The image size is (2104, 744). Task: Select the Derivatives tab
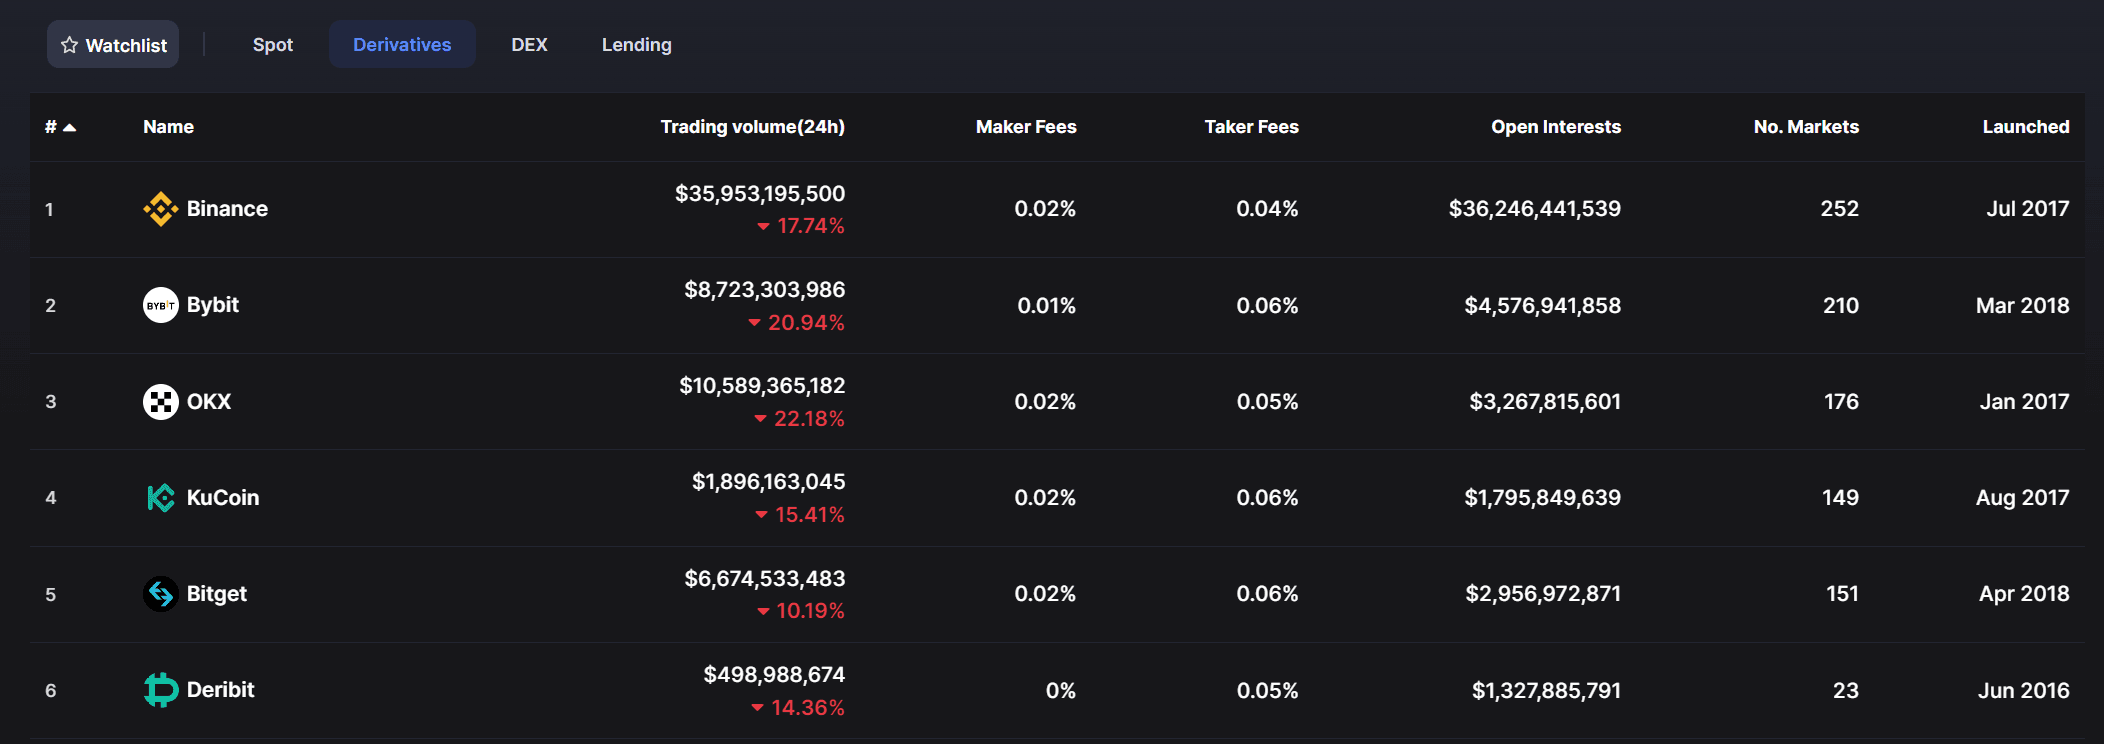tap(402, 44)
